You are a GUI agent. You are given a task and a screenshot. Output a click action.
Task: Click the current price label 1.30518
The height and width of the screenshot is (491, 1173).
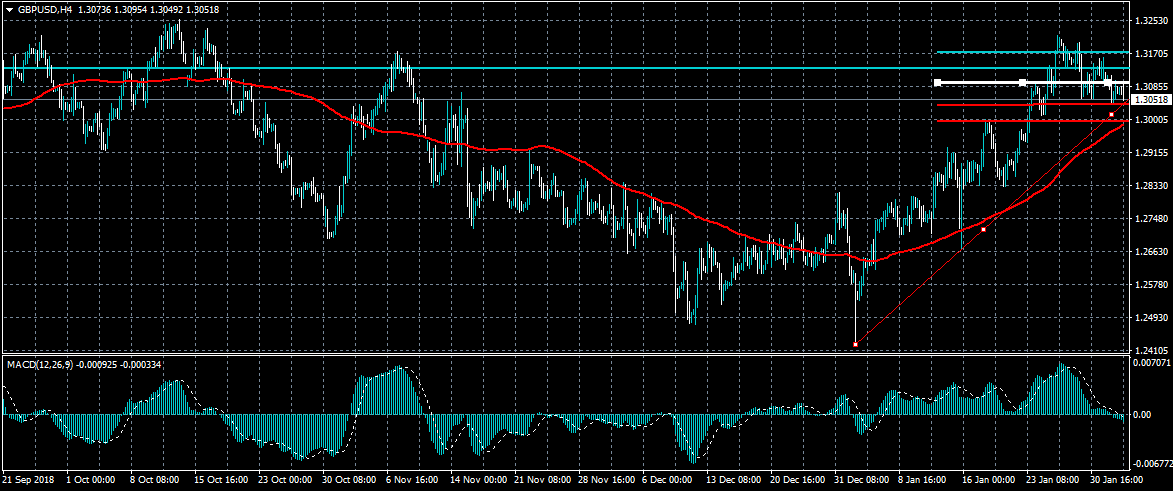pos(1152,100)
